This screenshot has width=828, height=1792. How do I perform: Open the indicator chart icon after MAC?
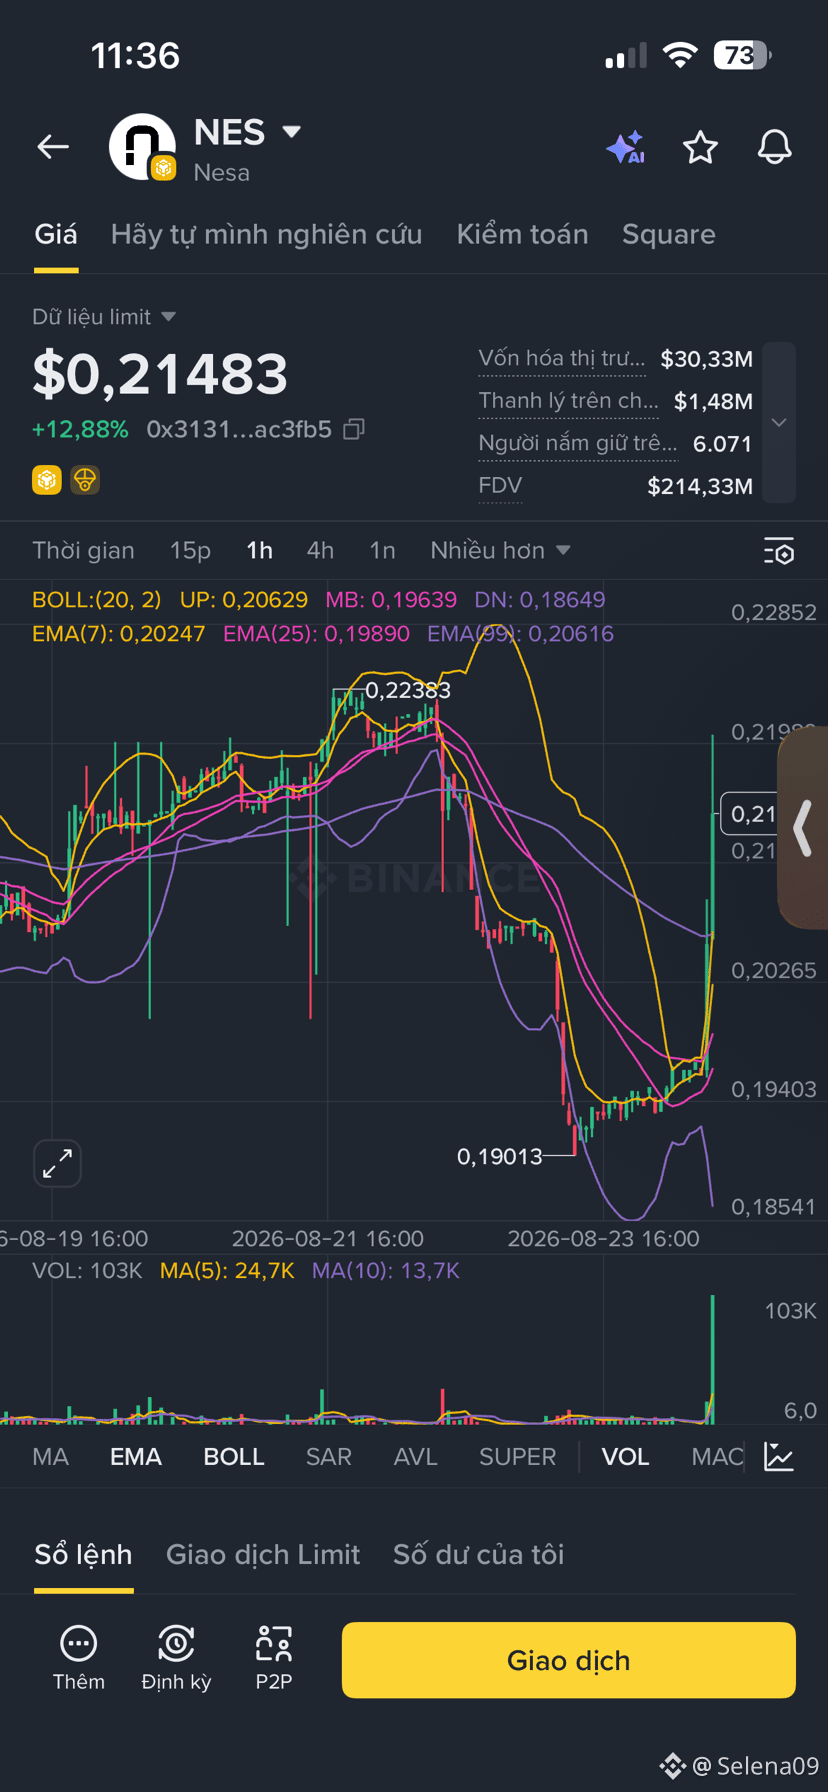[x=779, y=1457]
